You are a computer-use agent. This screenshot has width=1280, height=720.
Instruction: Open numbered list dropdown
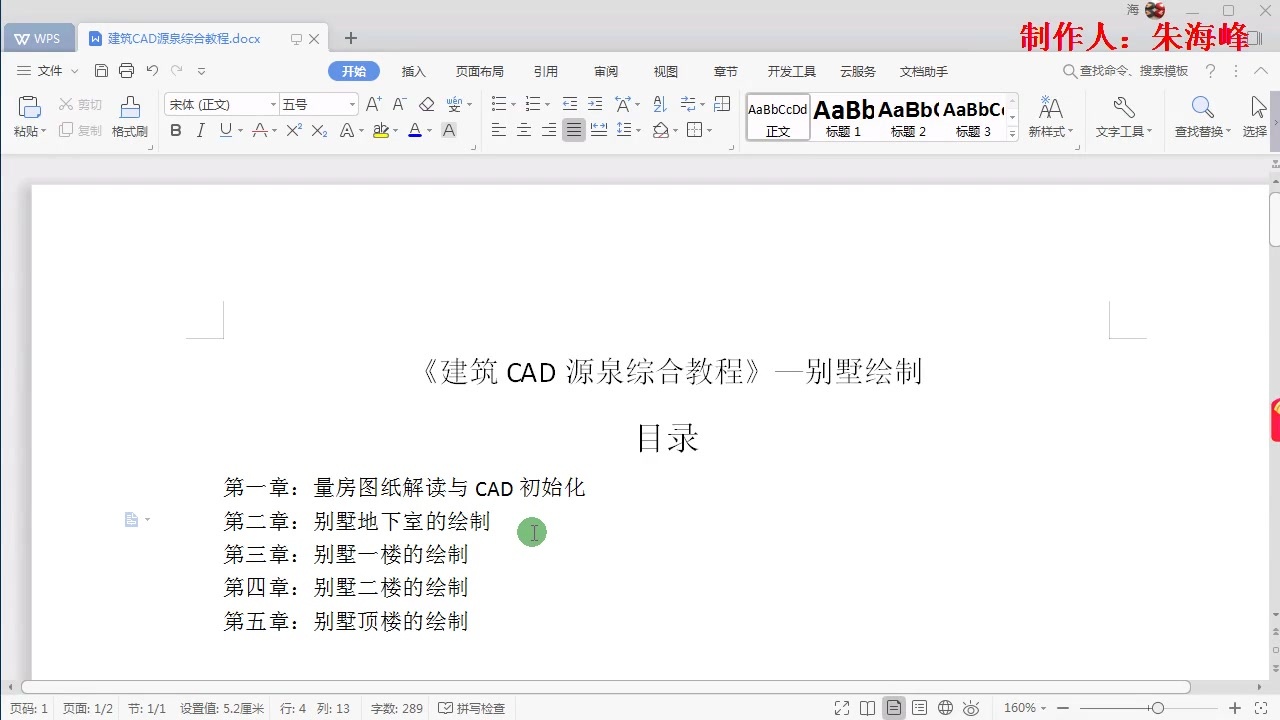(547, 105)
